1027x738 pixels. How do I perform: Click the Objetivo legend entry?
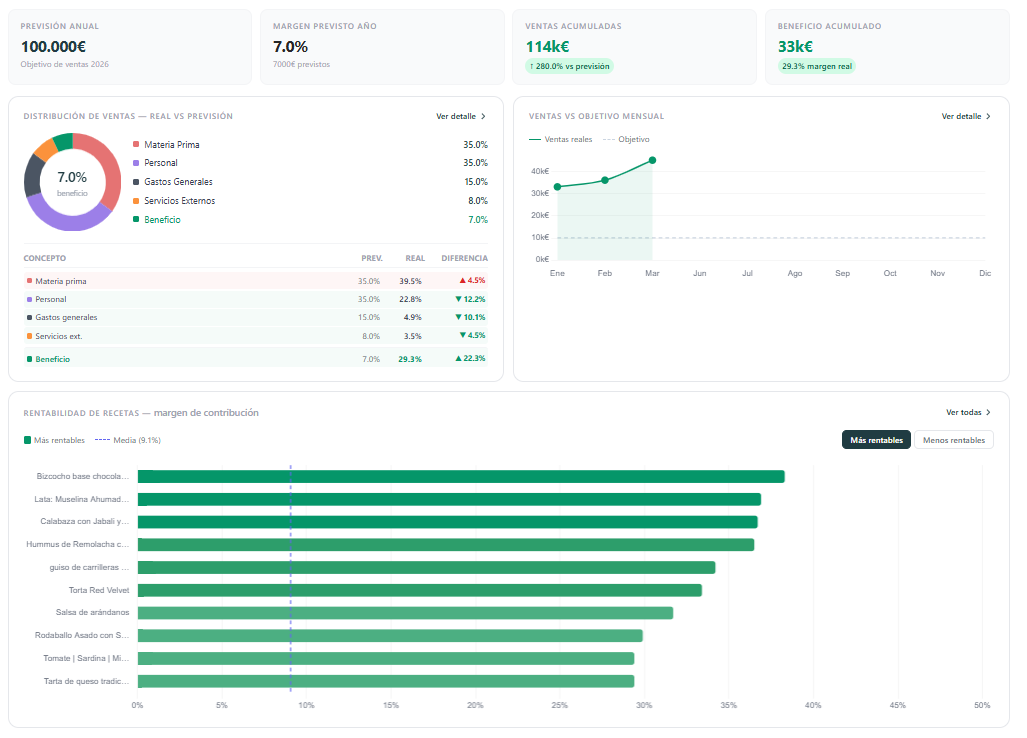point(626,139)
